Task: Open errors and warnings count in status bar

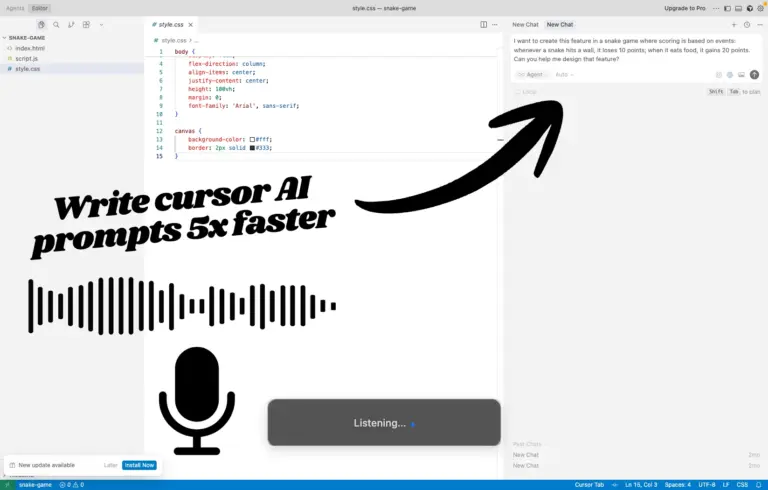Action: pos(72,485)
